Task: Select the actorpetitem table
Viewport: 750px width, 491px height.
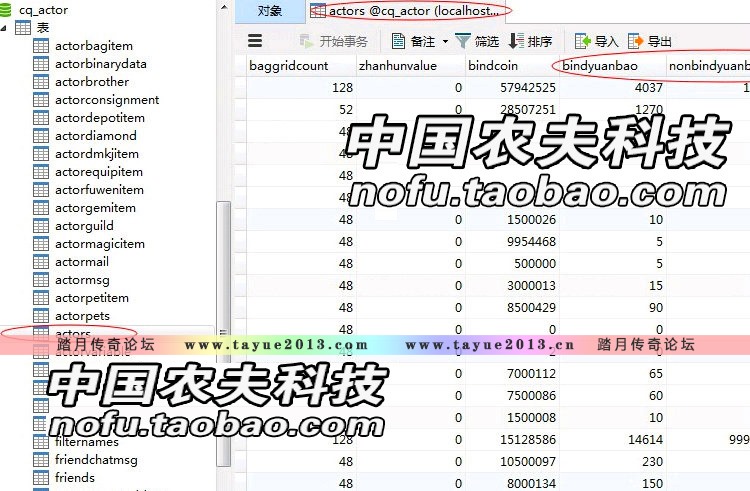Action: tap(92, 298)
